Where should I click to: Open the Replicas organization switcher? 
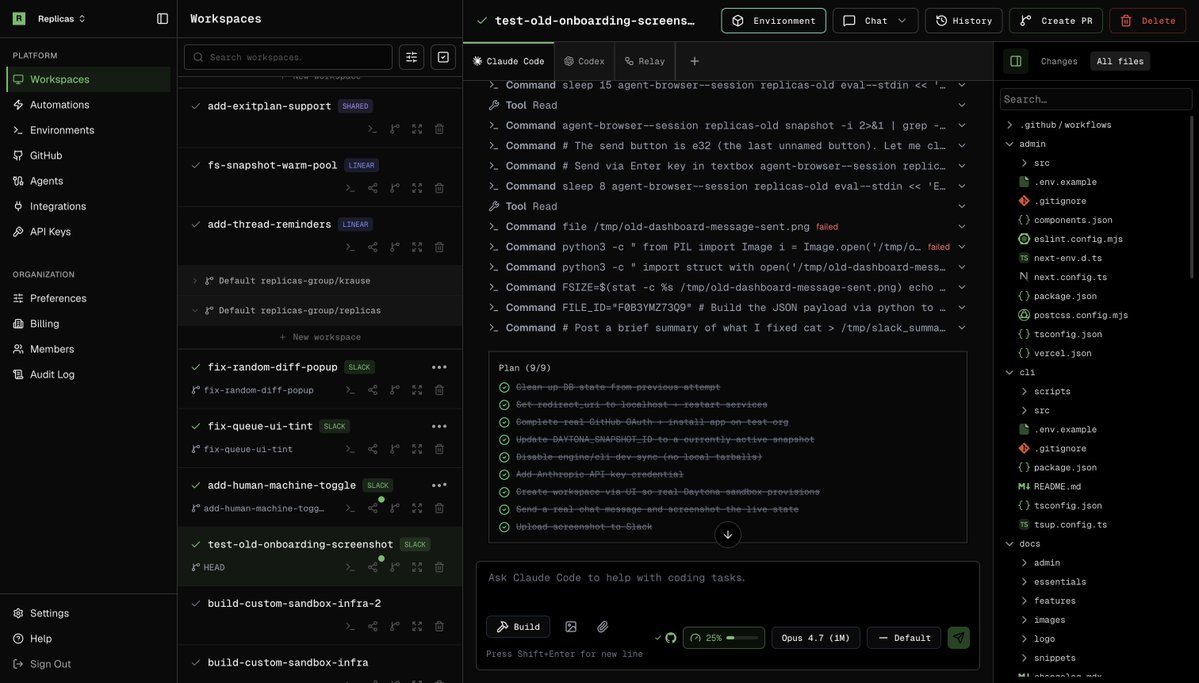coord(50,18)
